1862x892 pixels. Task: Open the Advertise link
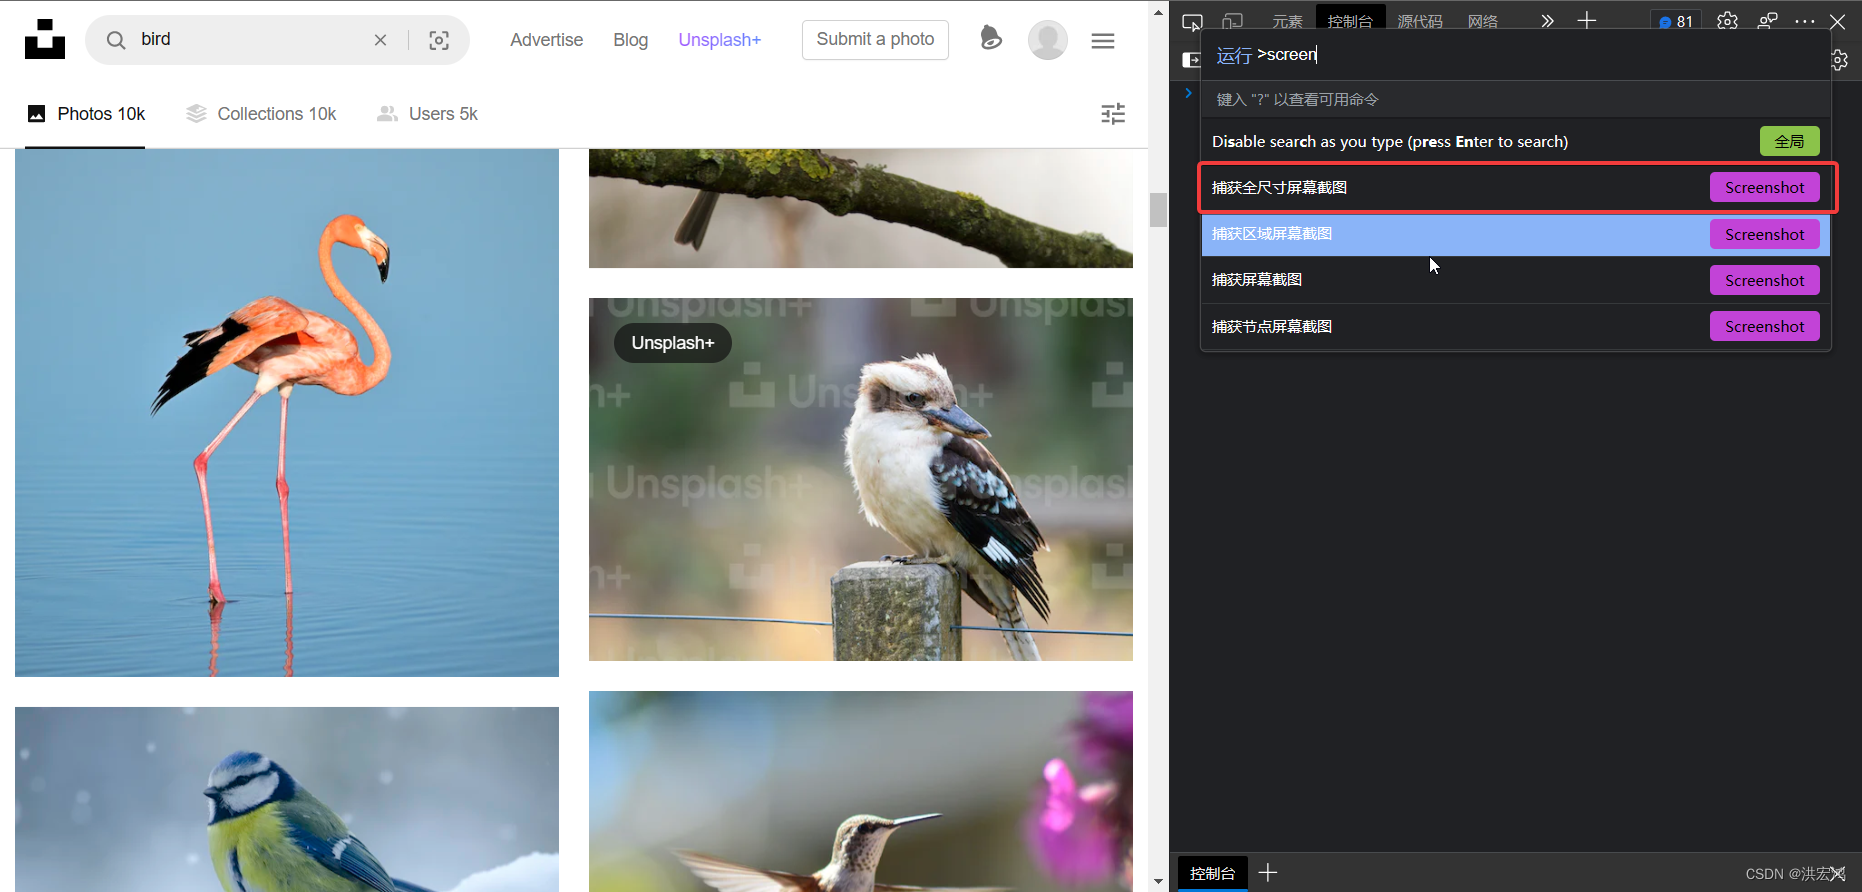pyautogui.click(x=546, y=40)
